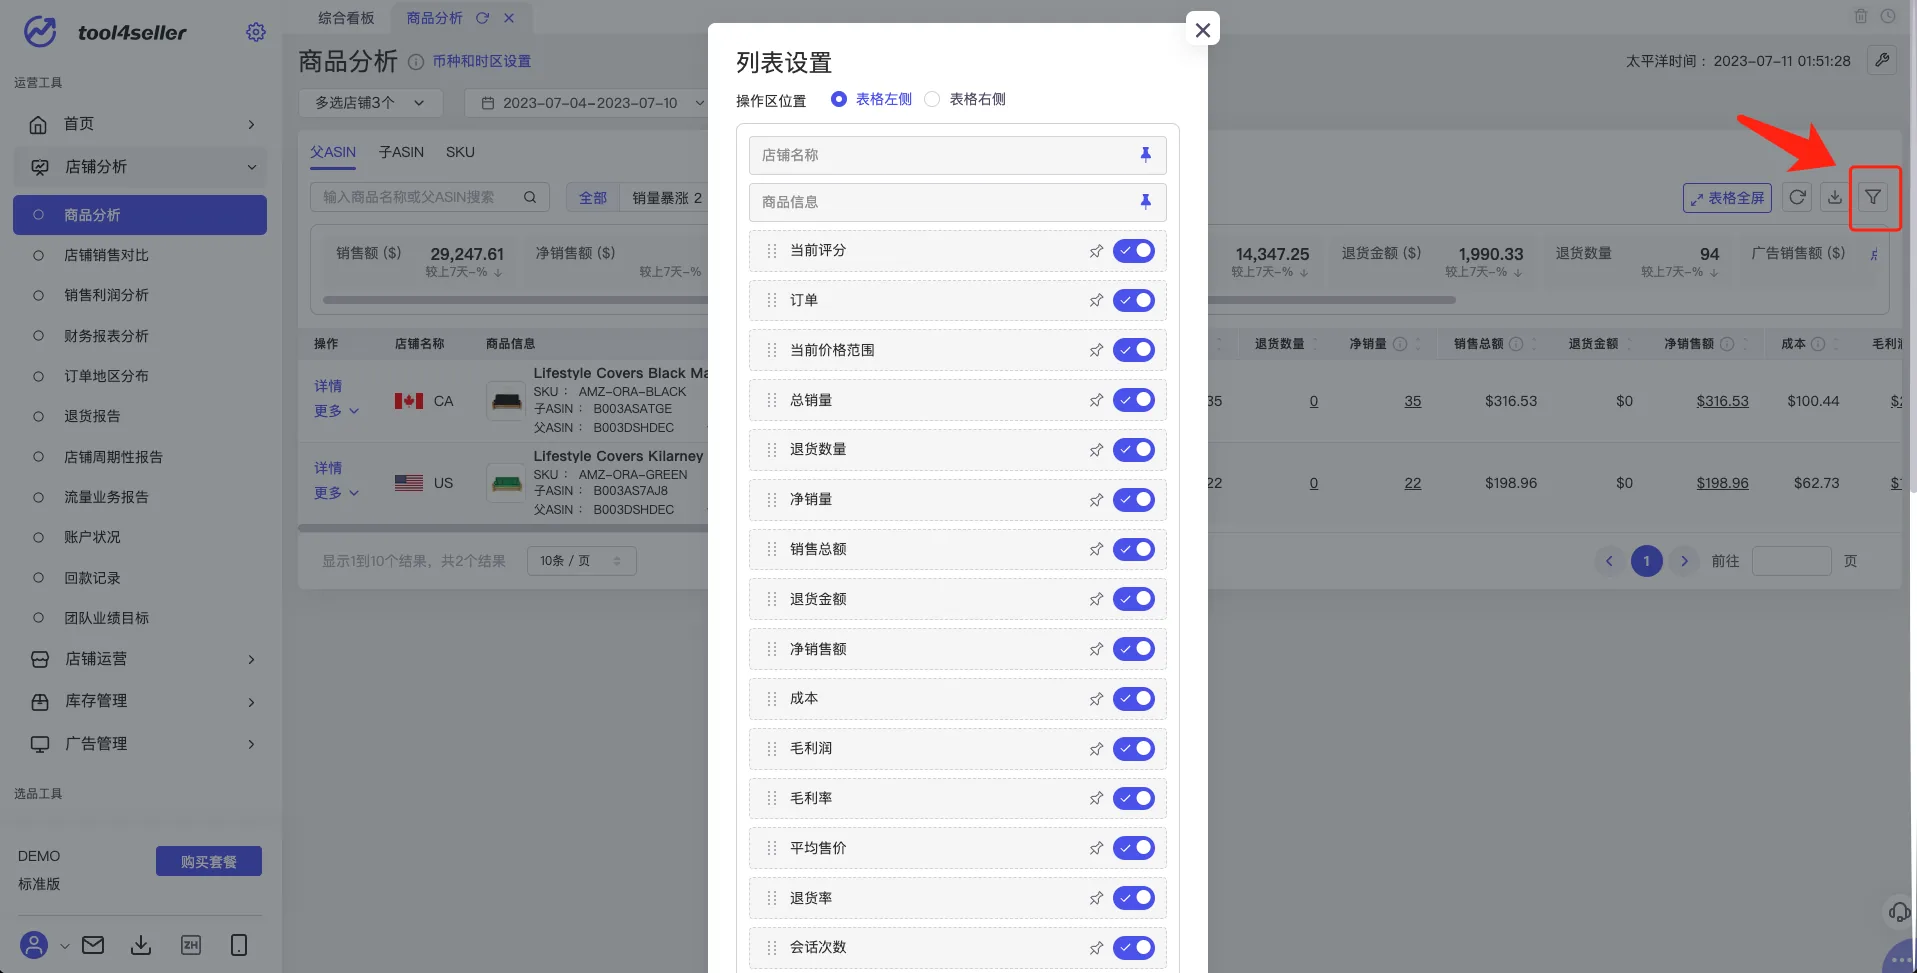
Task: Open 退货报告 in sidebar
Action: coord(92,416)
